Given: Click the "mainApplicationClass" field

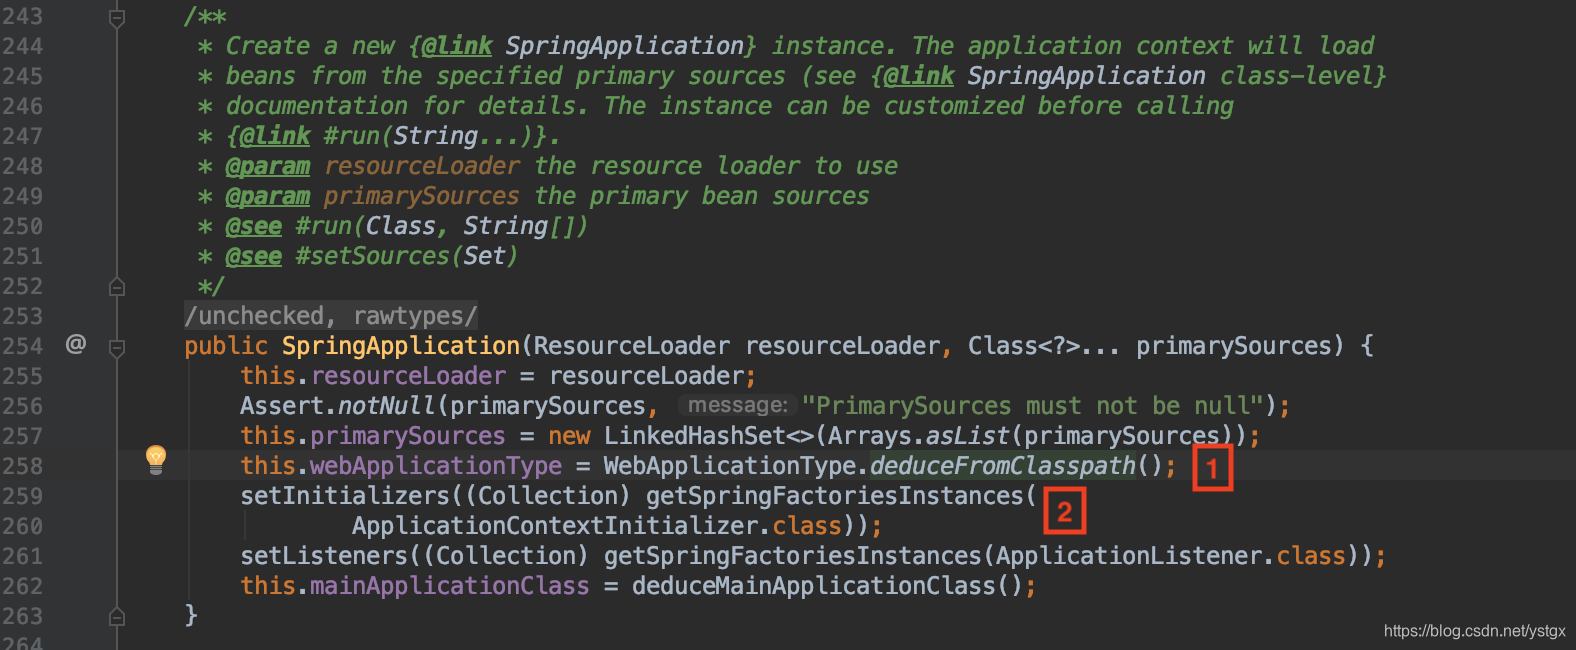Looking at the screenshot, I should (x=450, y=586).
